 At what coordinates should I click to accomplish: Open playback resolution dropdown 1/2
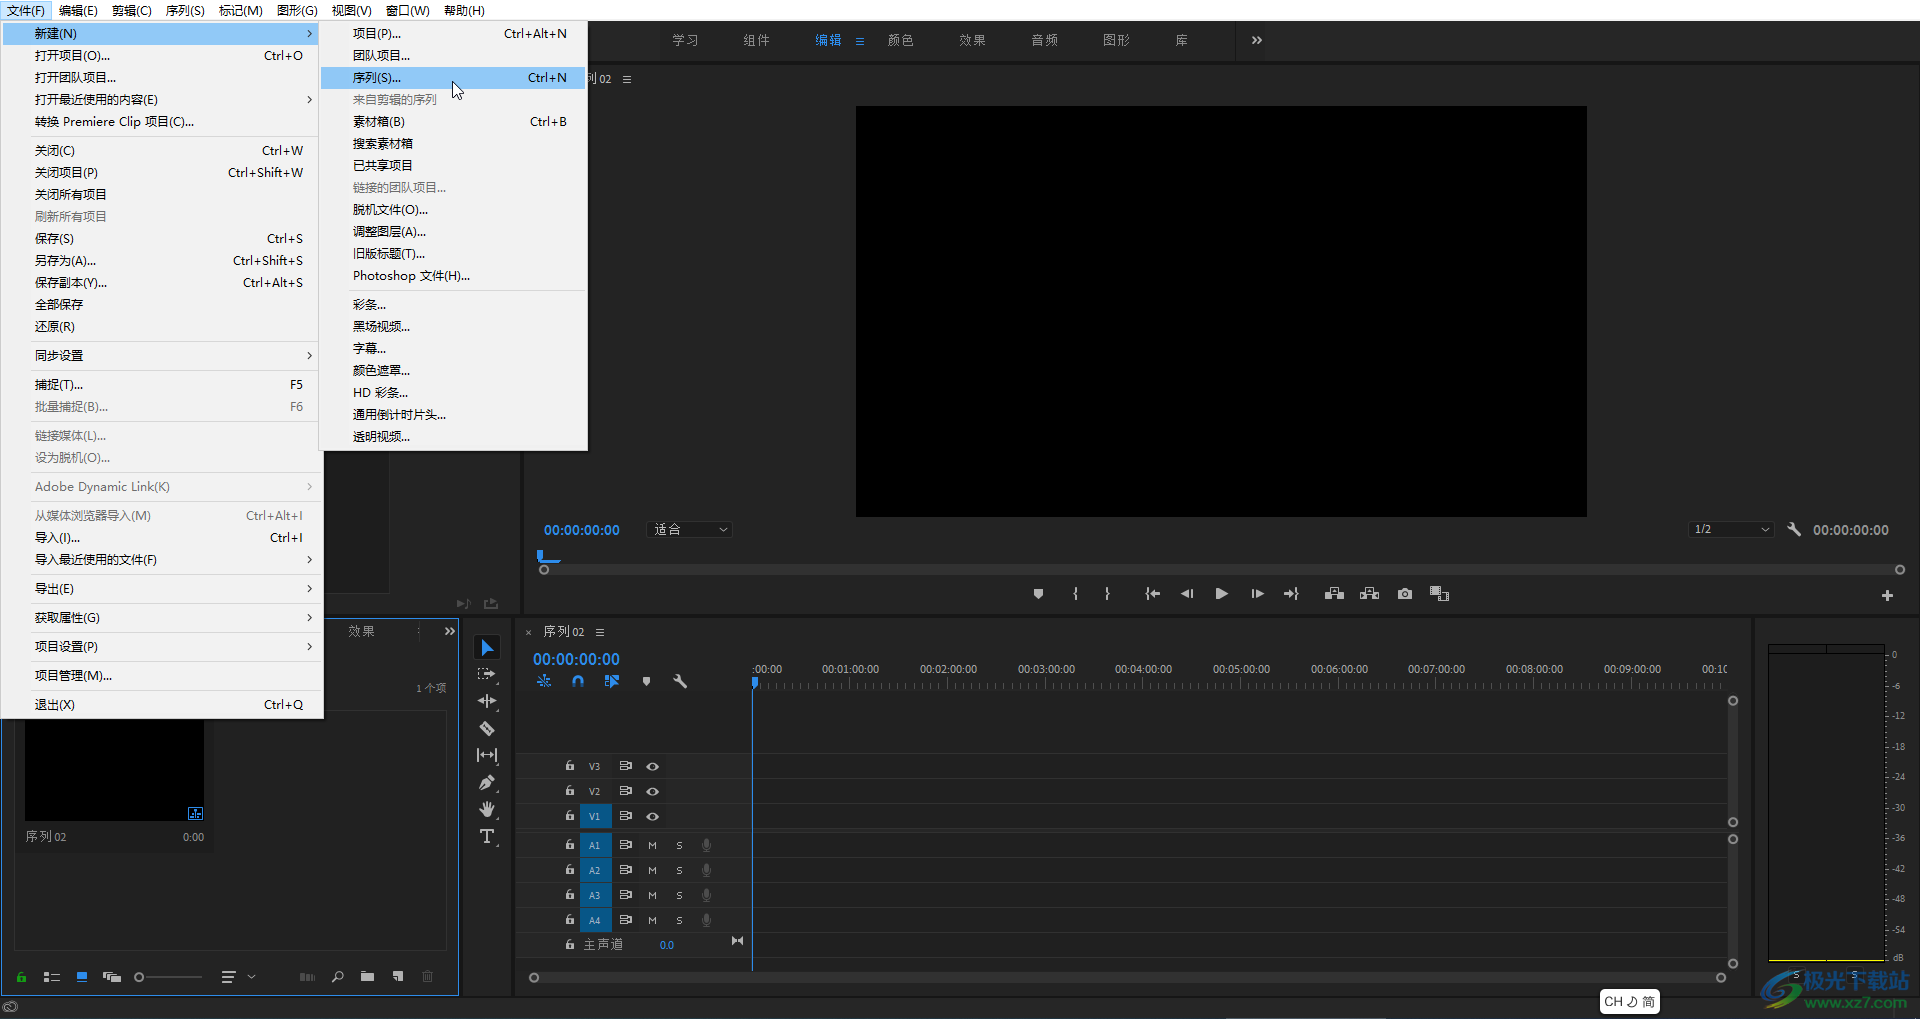[1731, 529]
